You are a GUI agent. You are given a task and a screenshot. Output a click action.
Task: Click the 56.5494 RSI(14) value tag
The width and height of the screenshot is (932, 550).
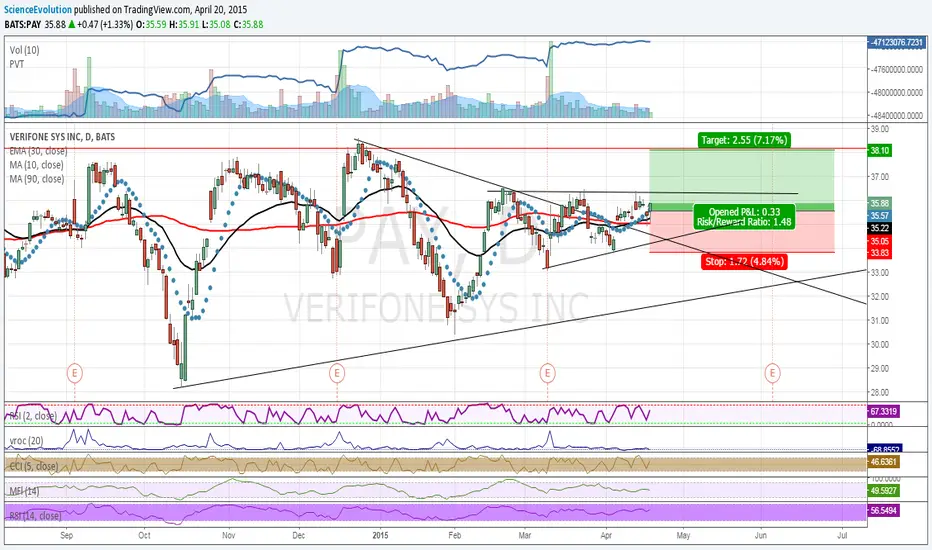pos(884,510)
